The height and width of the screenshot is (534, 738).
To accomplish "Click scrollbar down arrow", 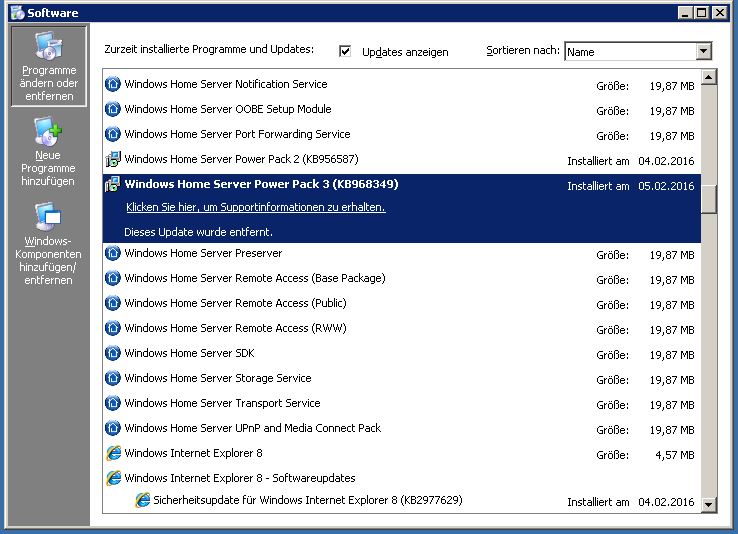I will pos(709,505).
